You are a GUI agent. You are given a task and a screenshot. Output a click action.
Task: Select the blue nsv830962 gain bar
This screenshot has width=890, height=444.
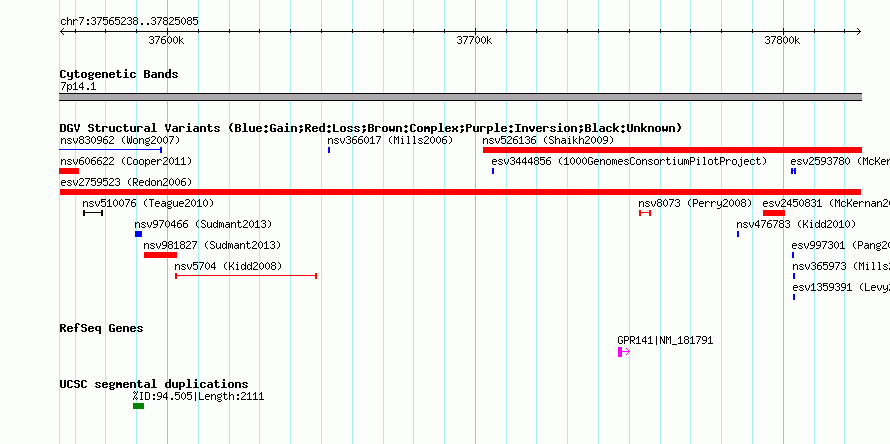(x=111, y=150)
